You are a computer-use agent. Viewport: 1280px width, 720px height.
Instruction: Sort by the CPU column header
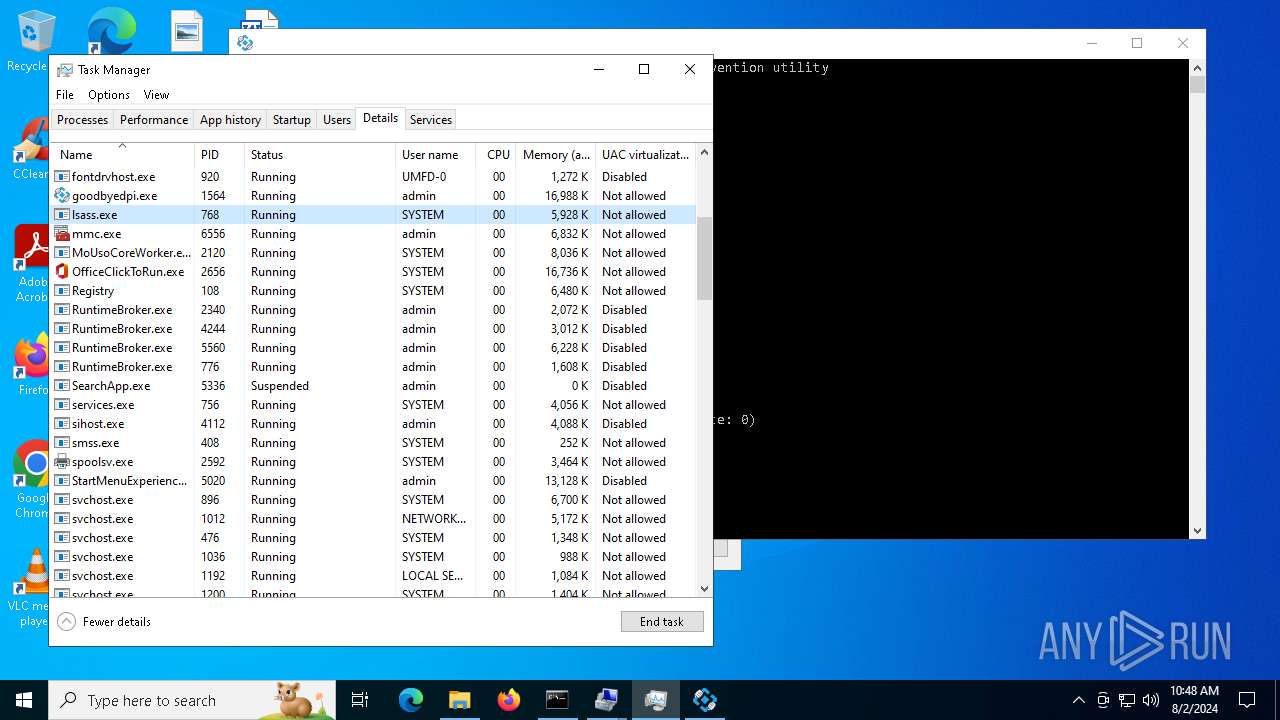point(497,155)
